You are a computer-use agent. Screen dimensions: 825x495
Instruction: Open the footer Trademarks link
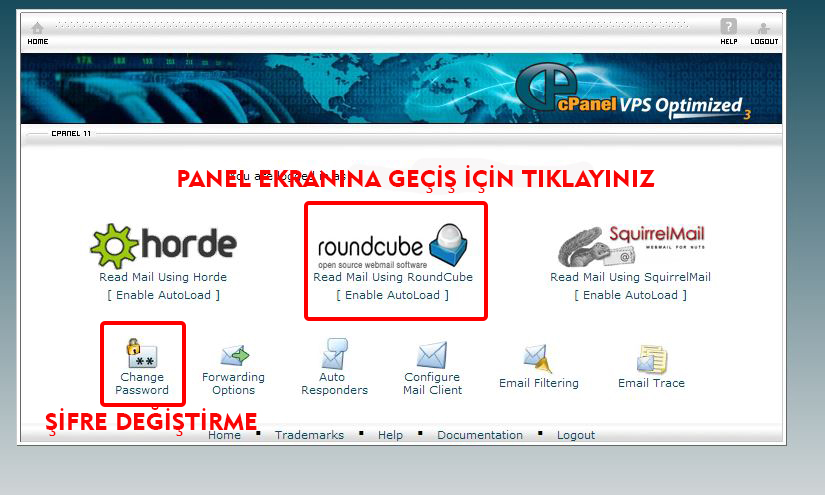tap(309, 435)
